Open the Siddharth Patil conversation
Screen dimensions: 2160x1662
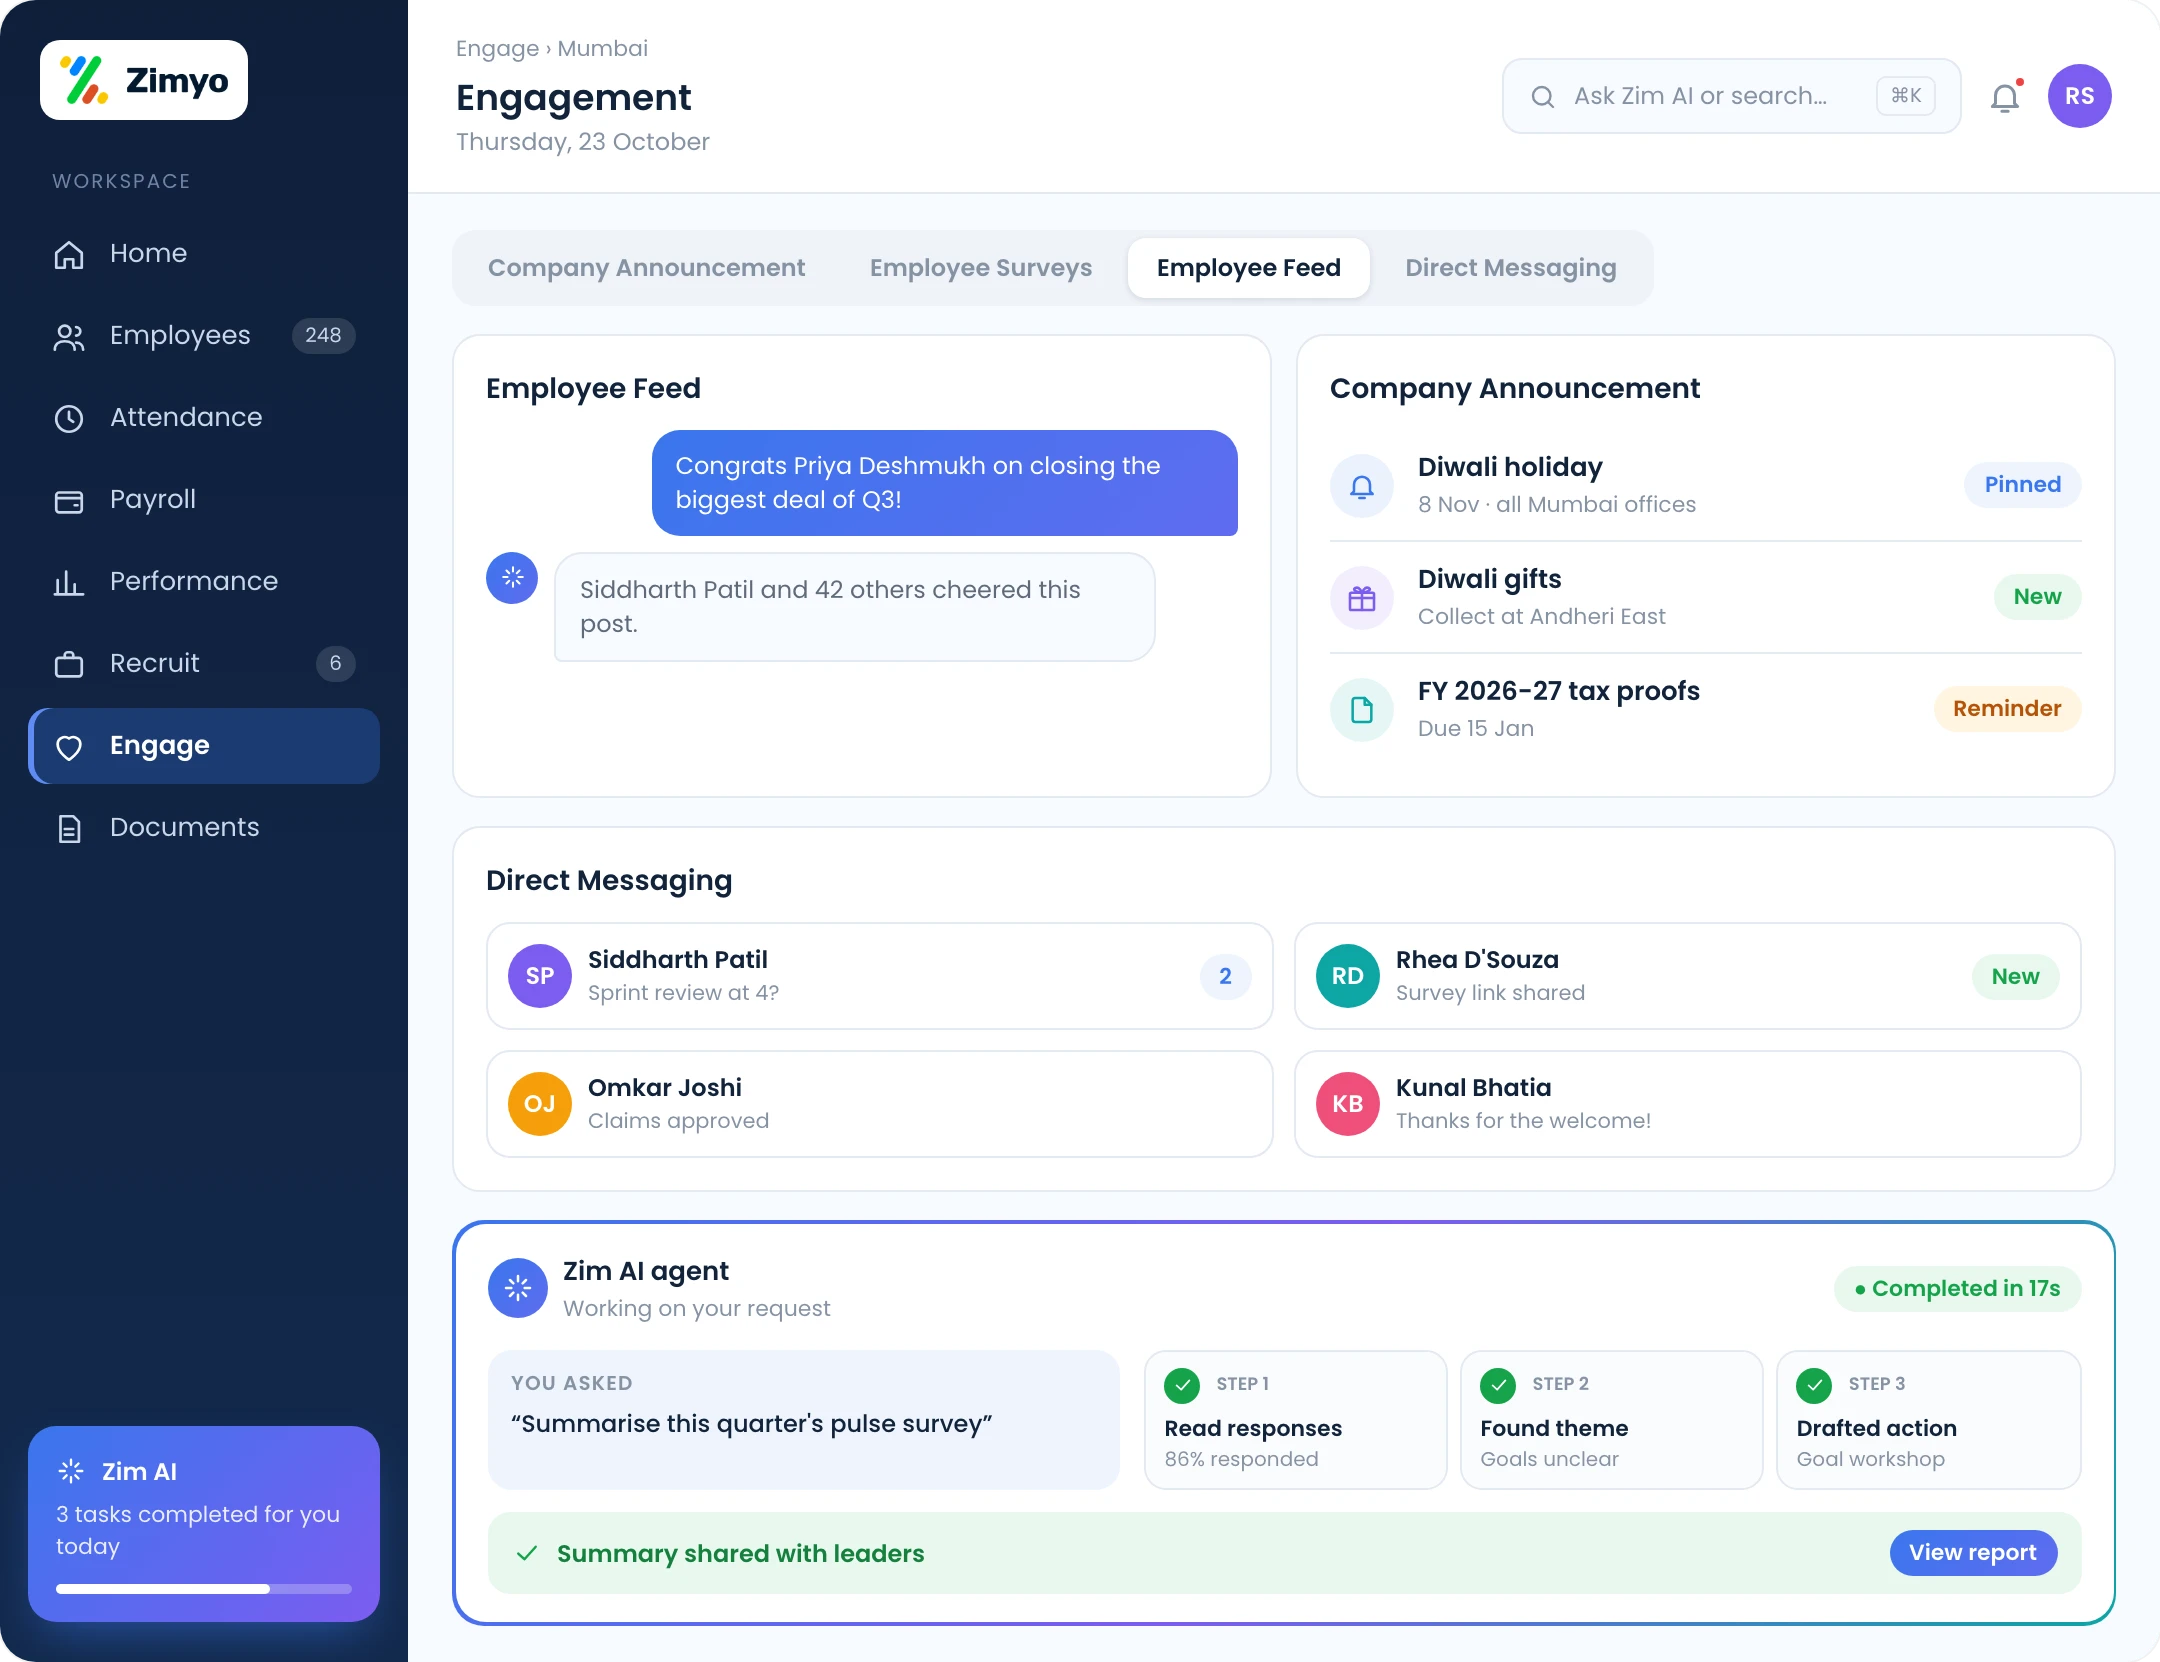pyautogui.click(x=879, y=976)
